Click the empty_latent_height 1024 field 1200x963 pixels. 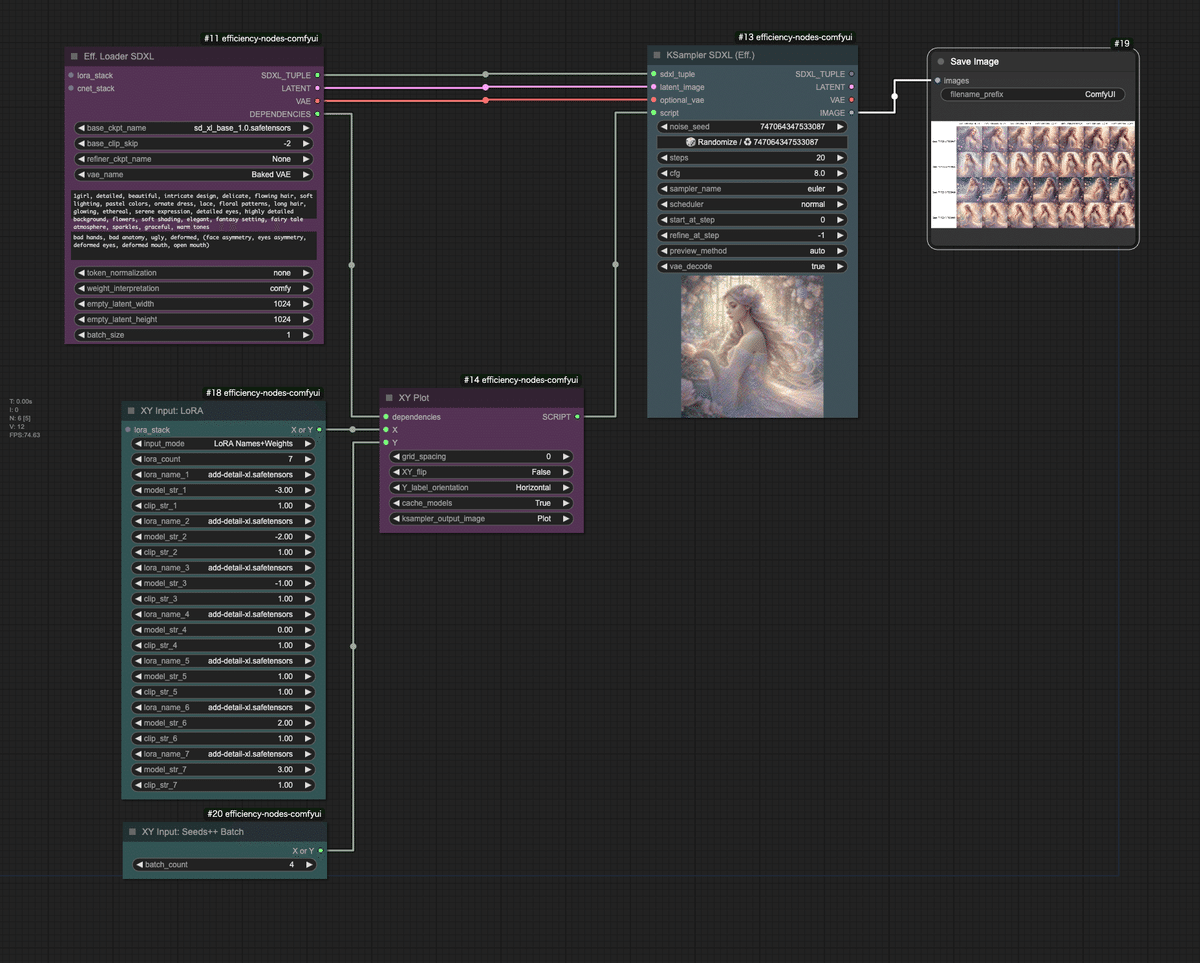pyautogui.click(x=194, y=320)
